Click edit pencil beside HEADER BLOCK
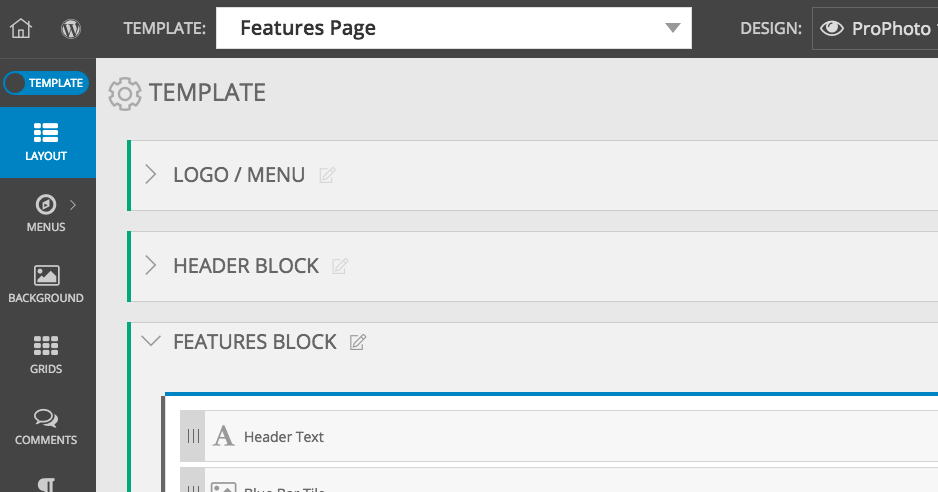 point(340,266)
